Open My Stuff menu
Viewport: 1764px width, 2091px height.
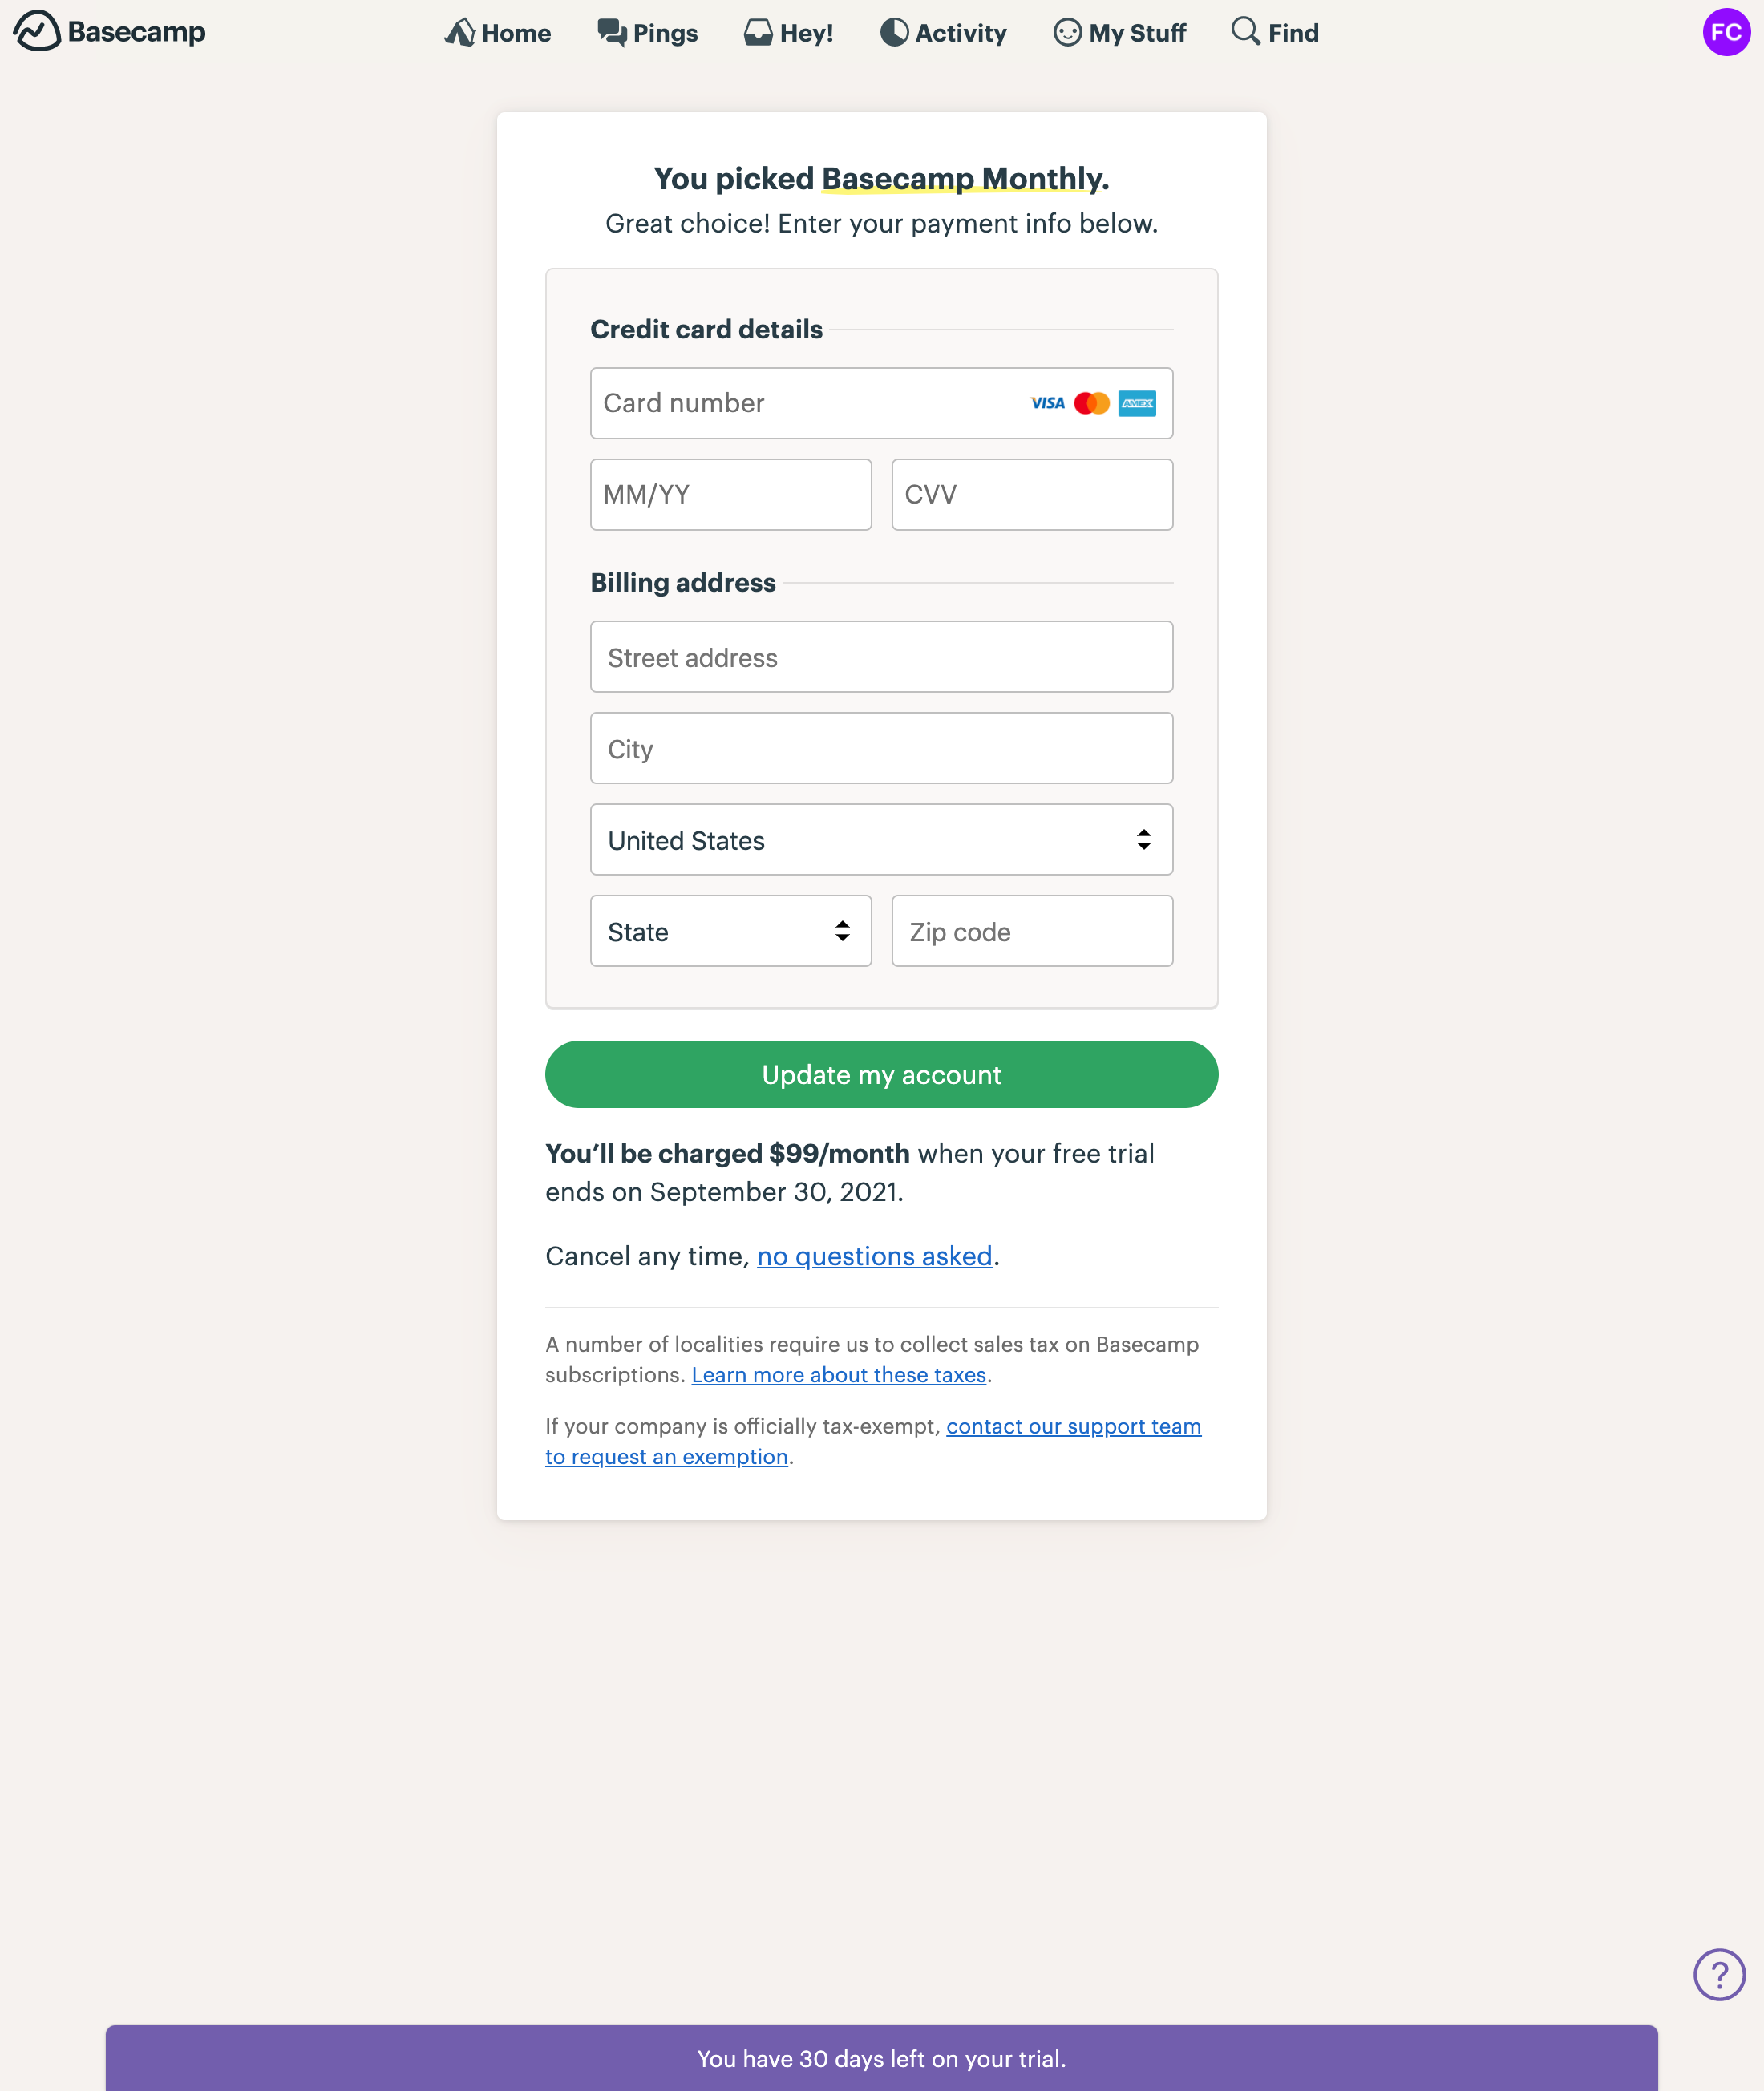(1119, 33)
